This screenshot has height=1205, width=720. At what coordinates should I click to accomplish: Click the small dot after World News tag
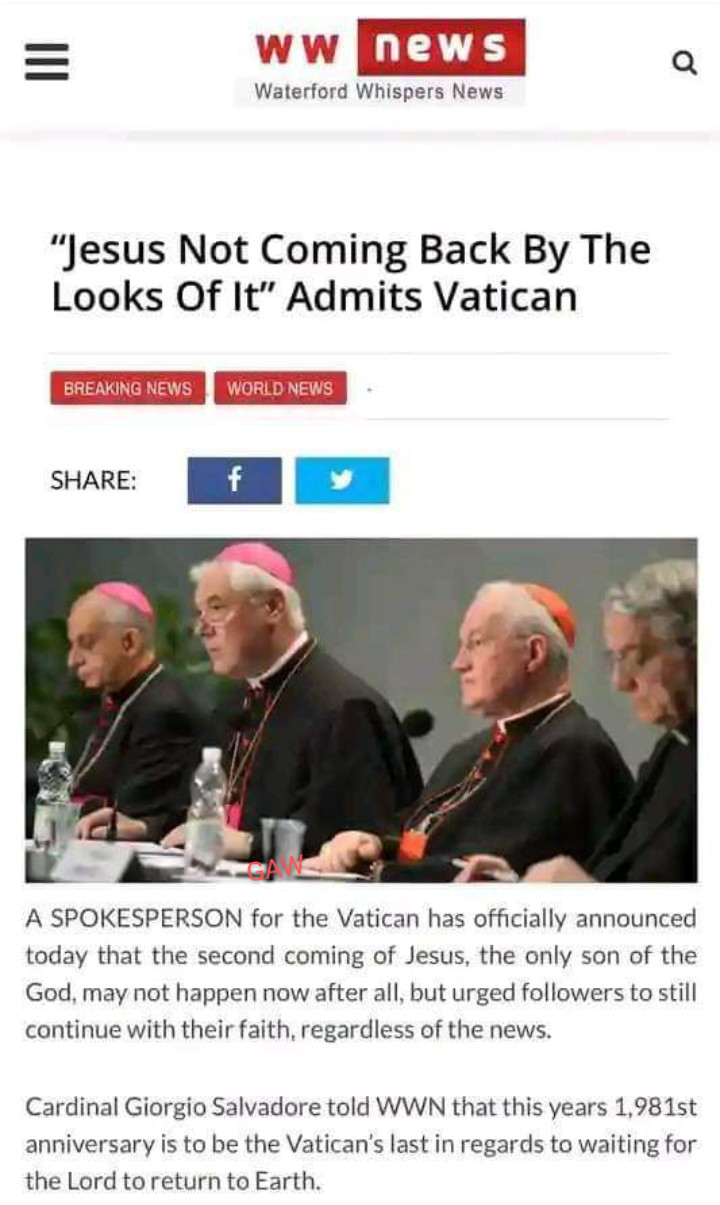tap(369, 389)
